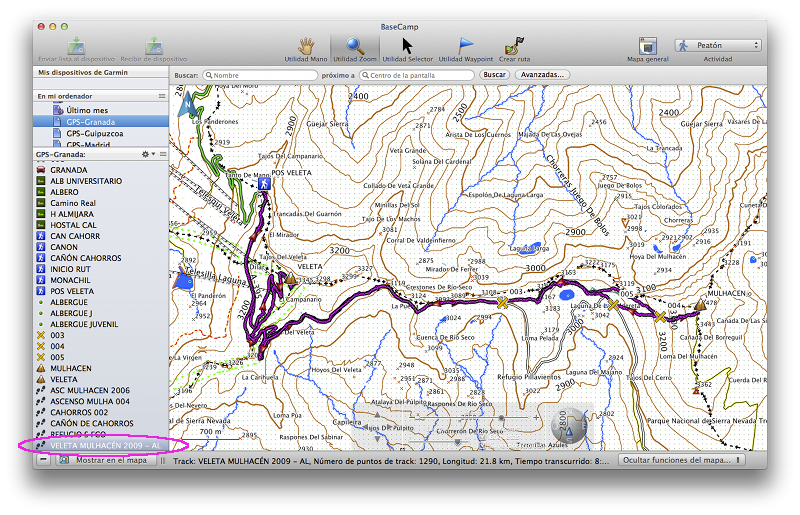Screen dimensions: 800x515
Task: Select waypoint 005 in the sidebar list
Action: click(x=101, y=357)
